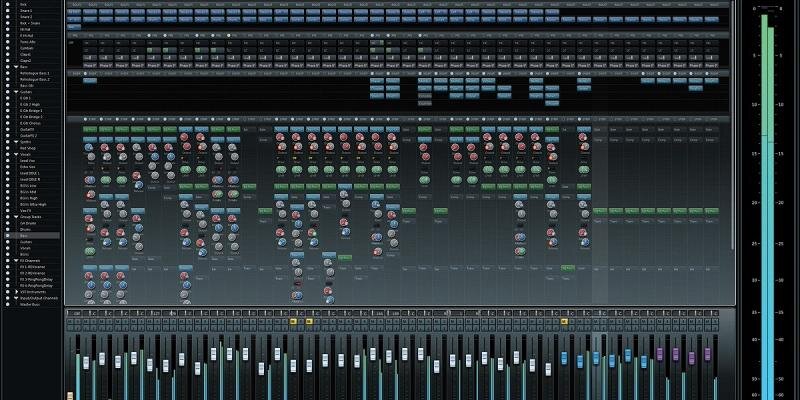Click the rightmost purple channel fader
The height and width of the screenshot is (400, 800).
click(x=707, y=354)
